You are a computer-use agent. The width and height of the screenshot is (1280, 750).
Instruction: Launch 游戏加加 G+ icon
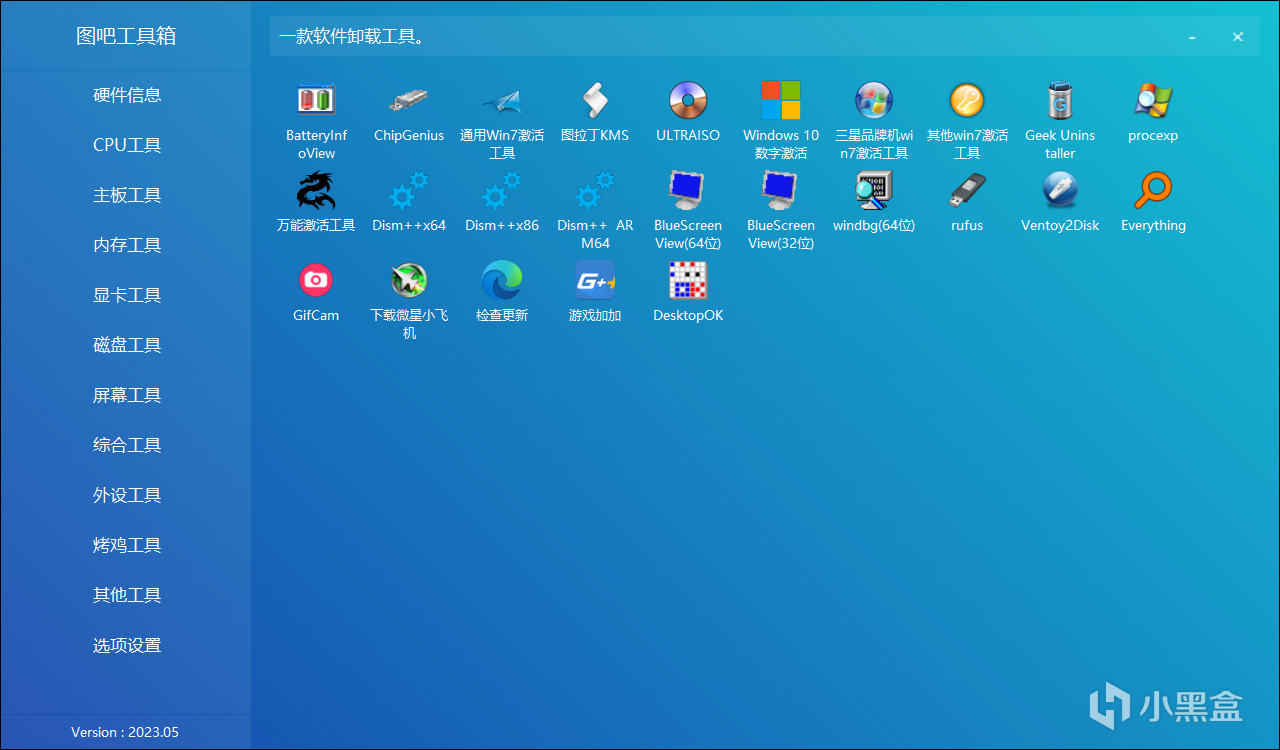595,280
